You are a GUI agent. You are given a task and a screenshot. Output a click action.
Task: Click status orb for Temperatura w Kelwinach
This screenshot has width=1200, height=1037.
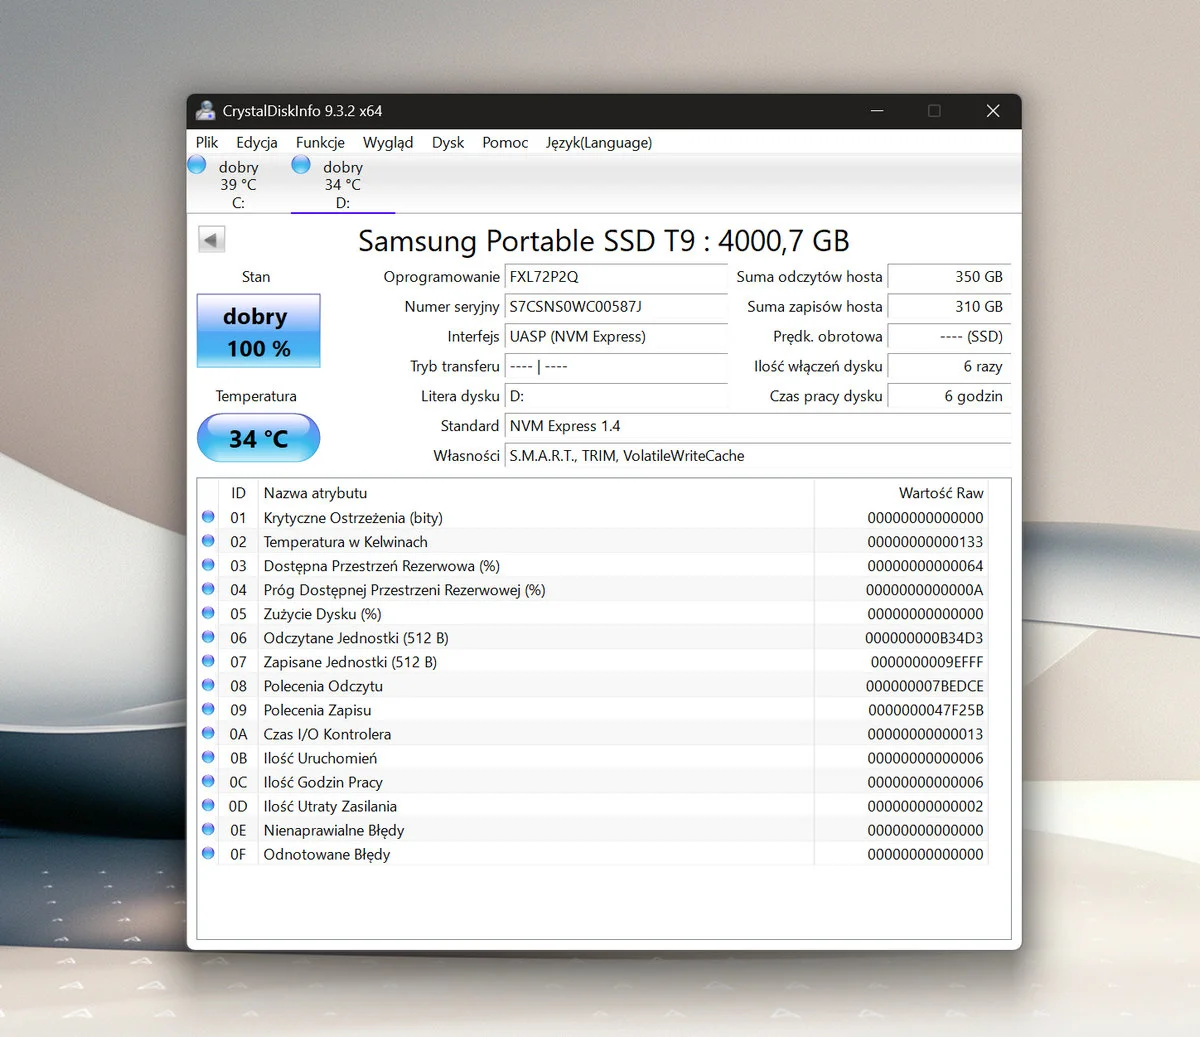click(x=208, y=541)
